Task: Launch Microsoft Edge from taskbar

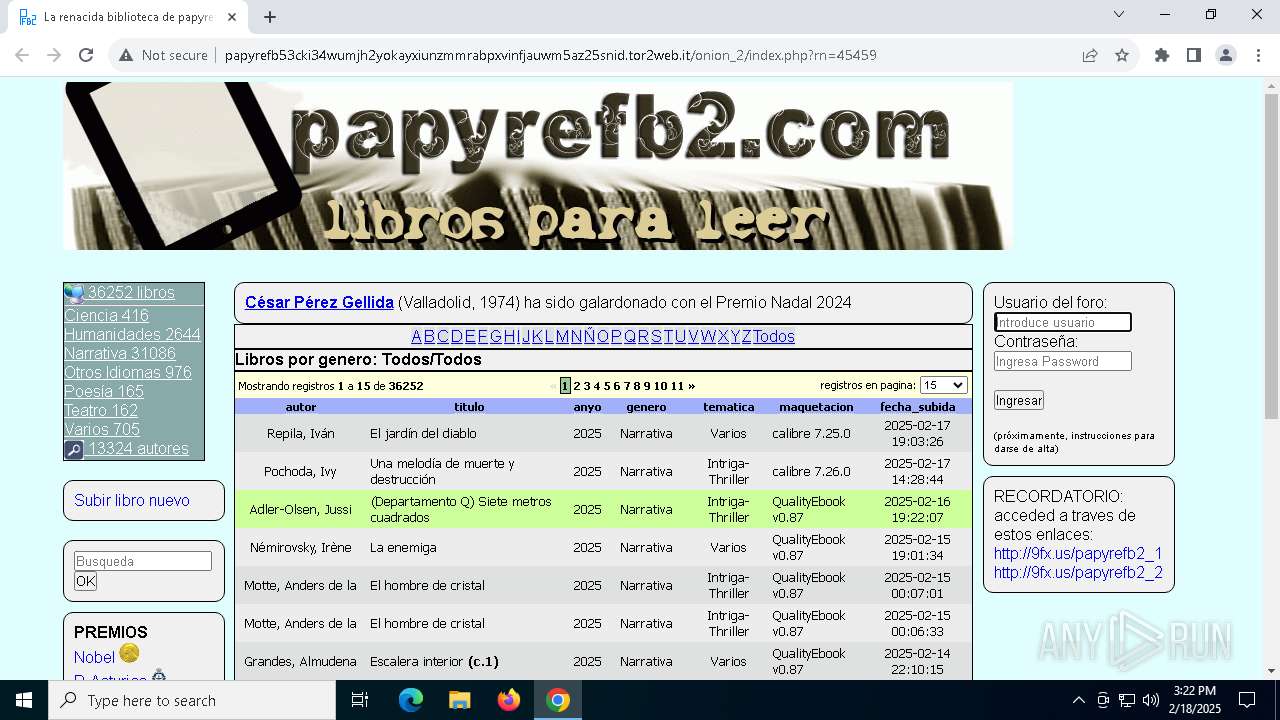Action: 411,700
